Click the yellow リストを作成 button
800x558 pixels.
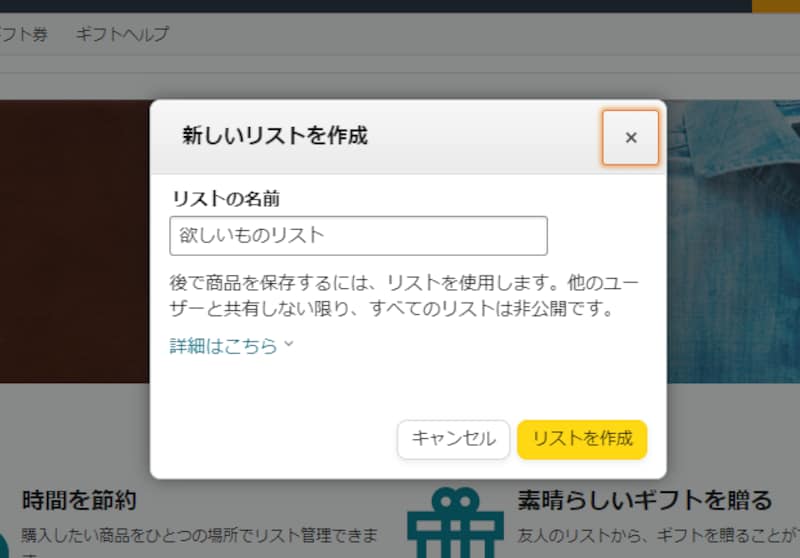tap(582, 439)
